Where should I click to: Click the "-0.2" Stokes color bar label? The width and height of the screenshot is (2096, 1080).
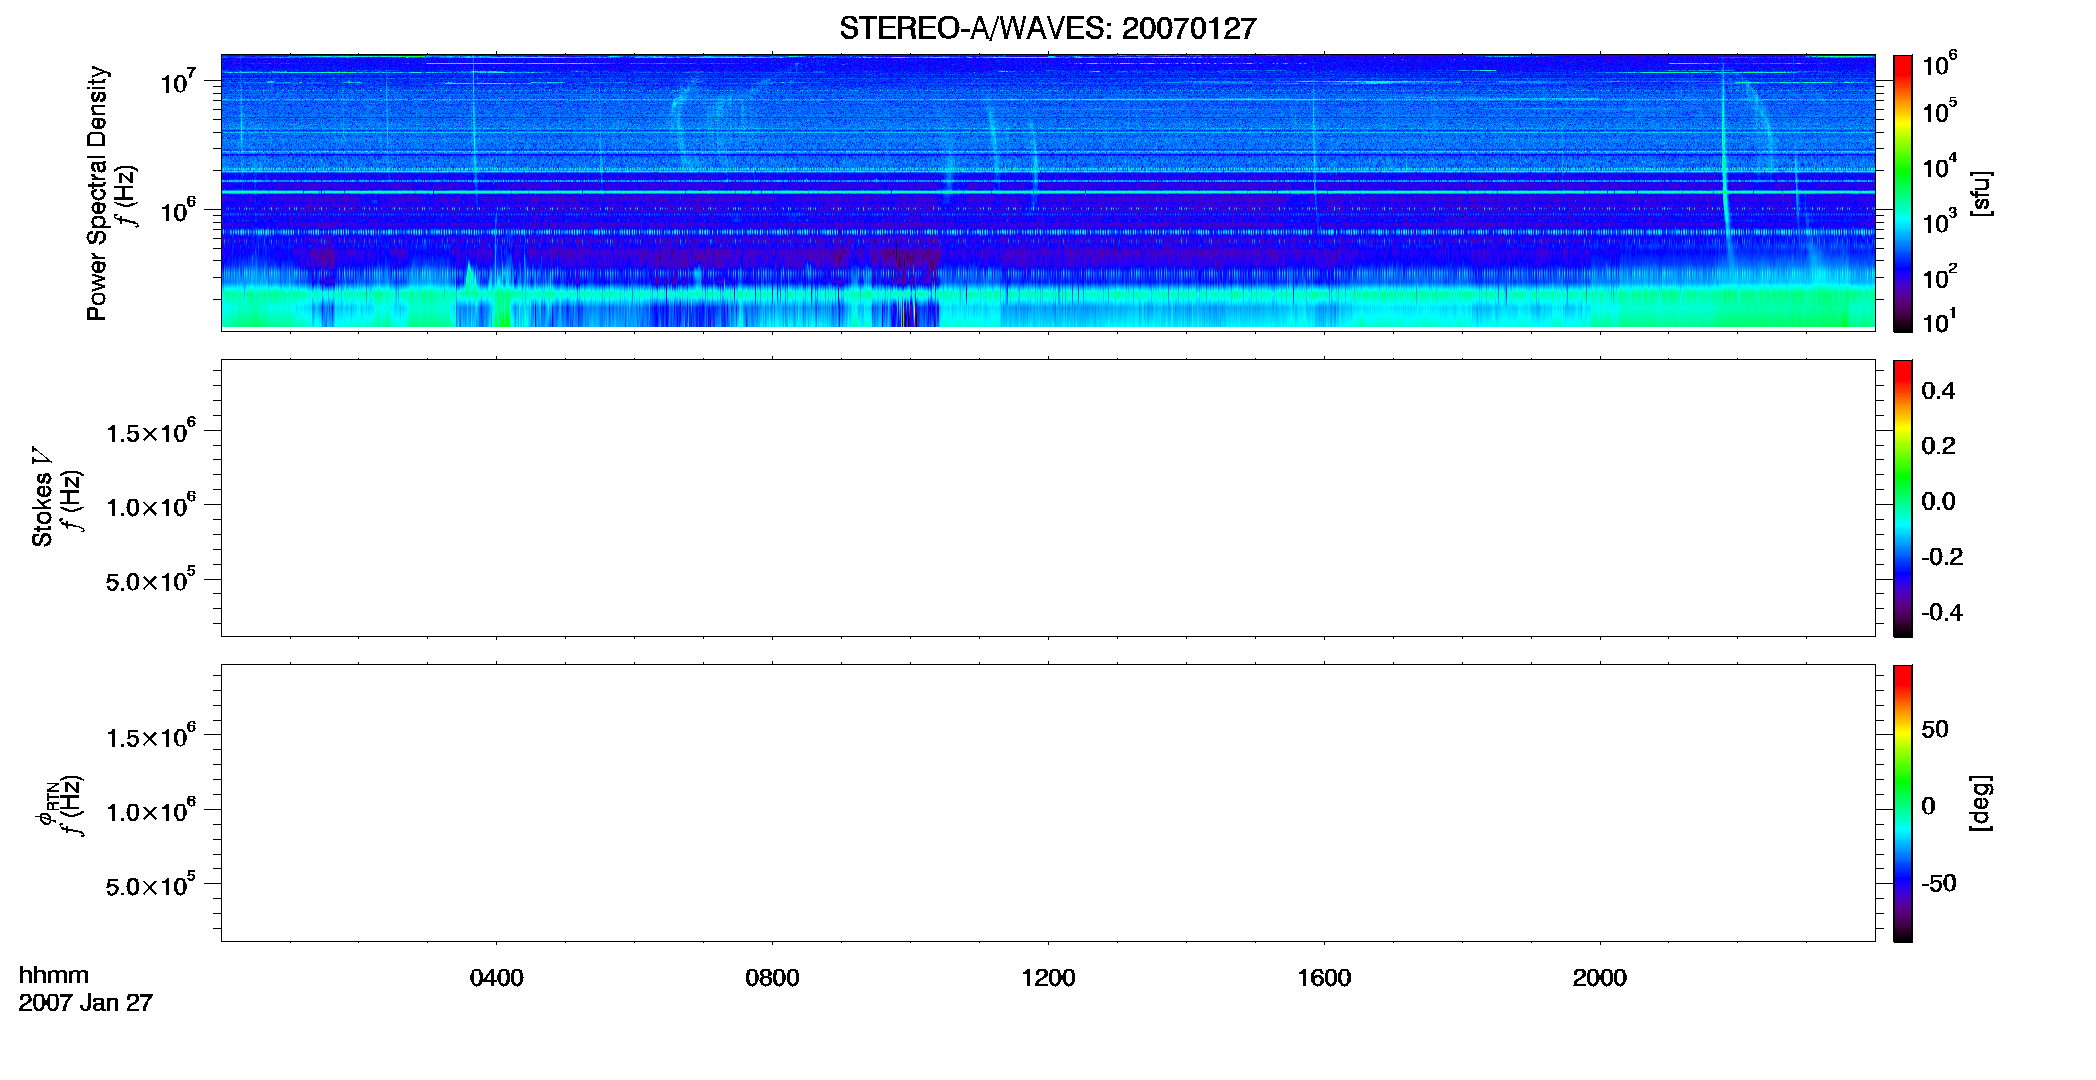click(x=1942, y=557)
